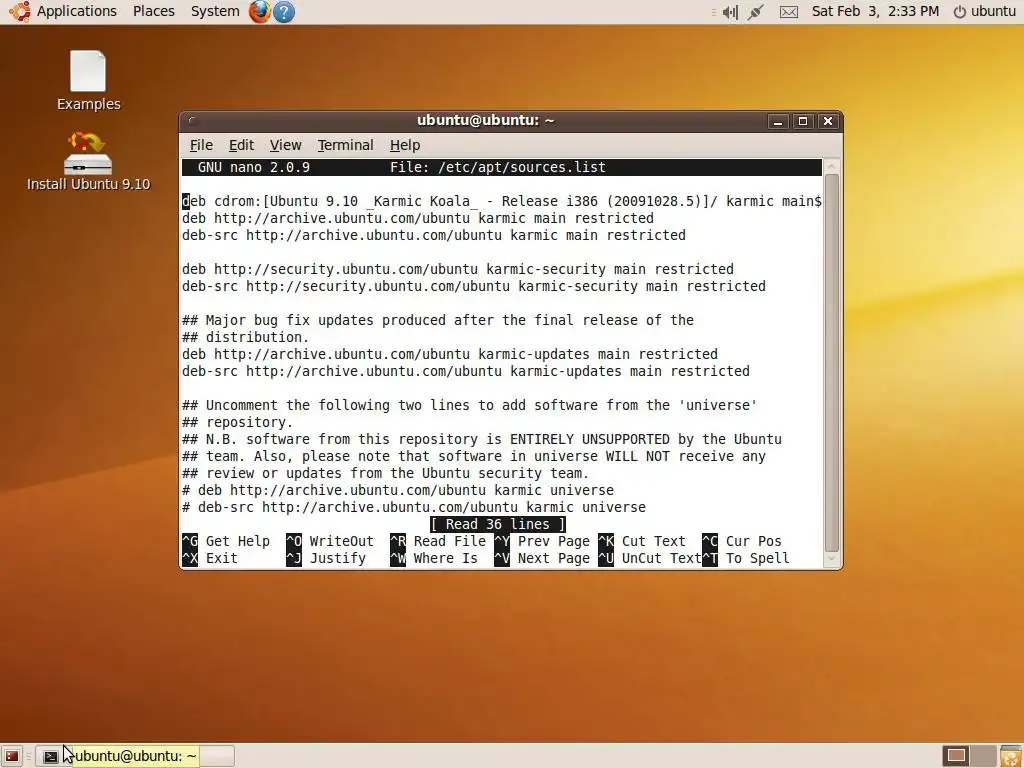
Task: Click the '^Y Prev Page' nano shortcut
Action: coord(542,541)
